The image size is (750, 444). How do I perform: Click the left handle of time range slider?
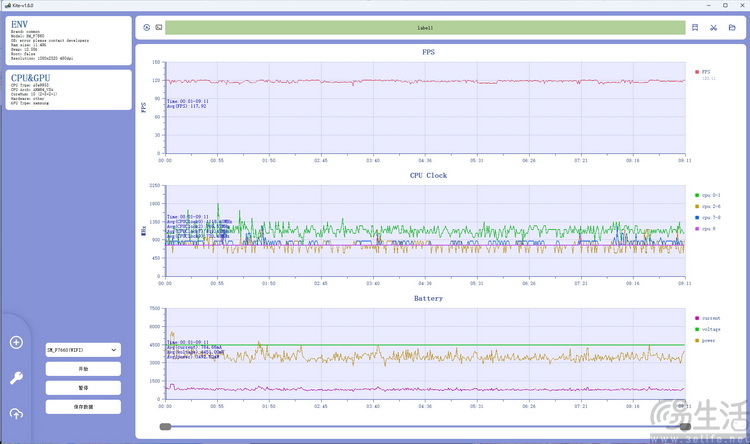click(164, 427)
